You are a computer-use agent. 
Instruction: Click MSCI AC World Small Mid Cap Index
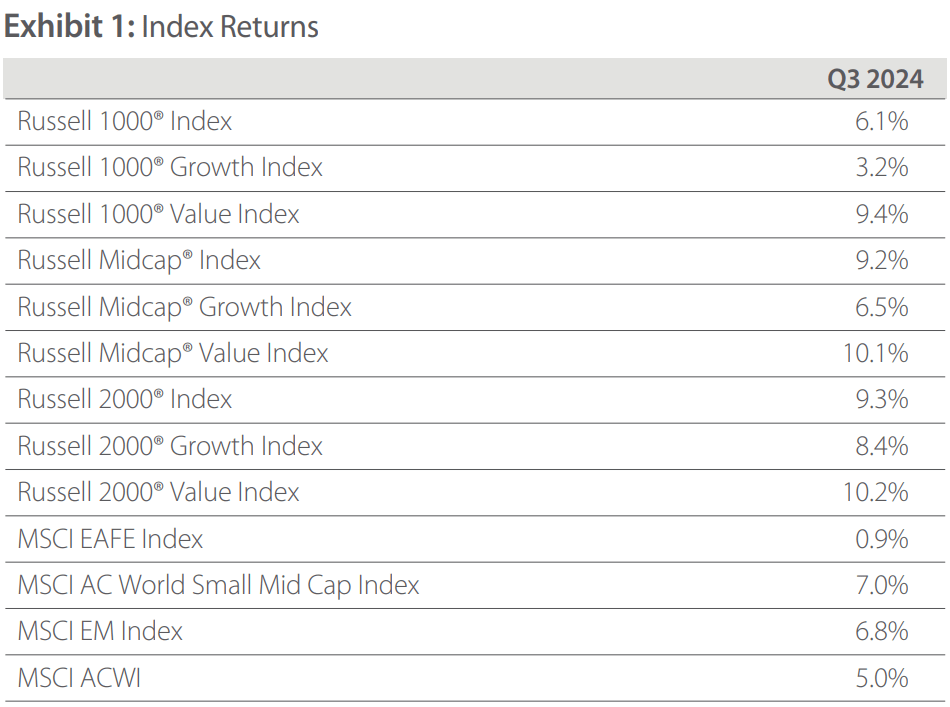click(218, 585)
